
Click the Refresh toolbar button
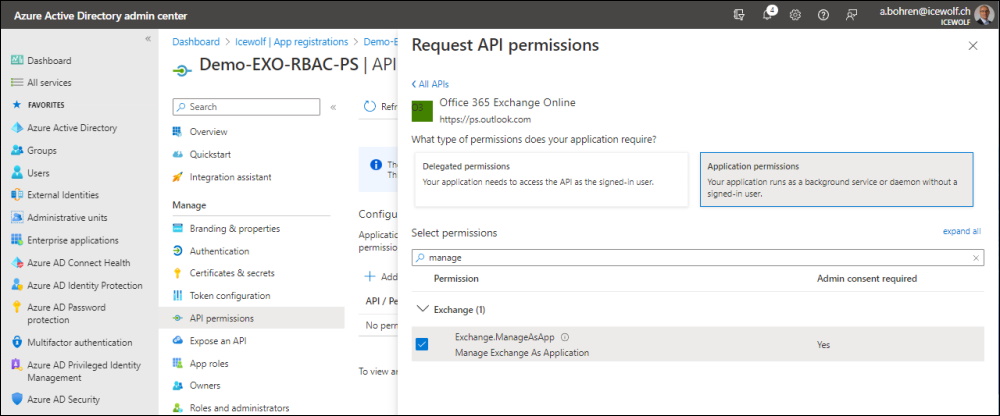[x=379, y=107]
